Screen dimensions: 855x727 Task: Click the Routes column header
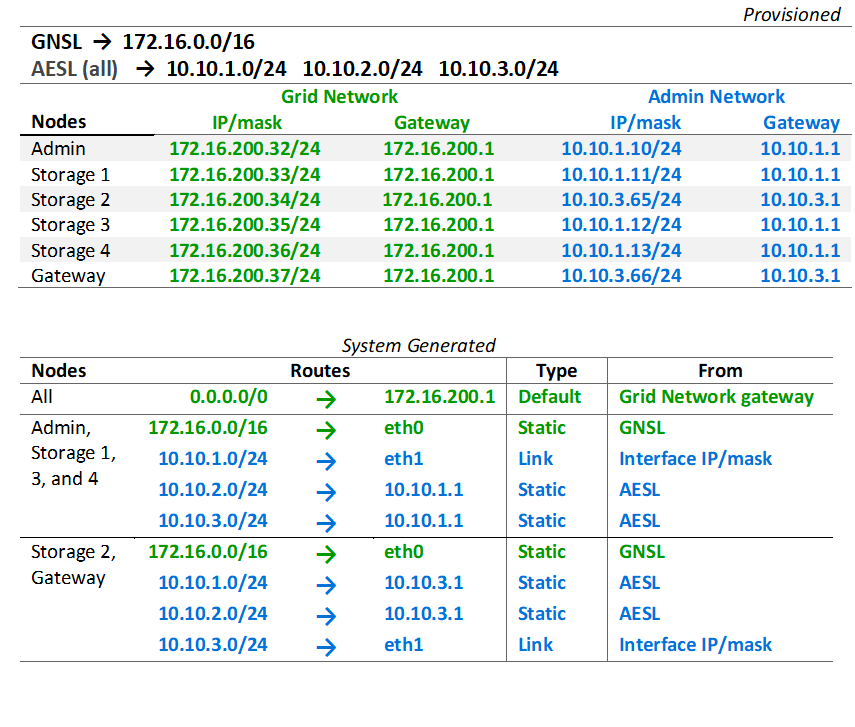pyautogui.click(x=320, y=370)
